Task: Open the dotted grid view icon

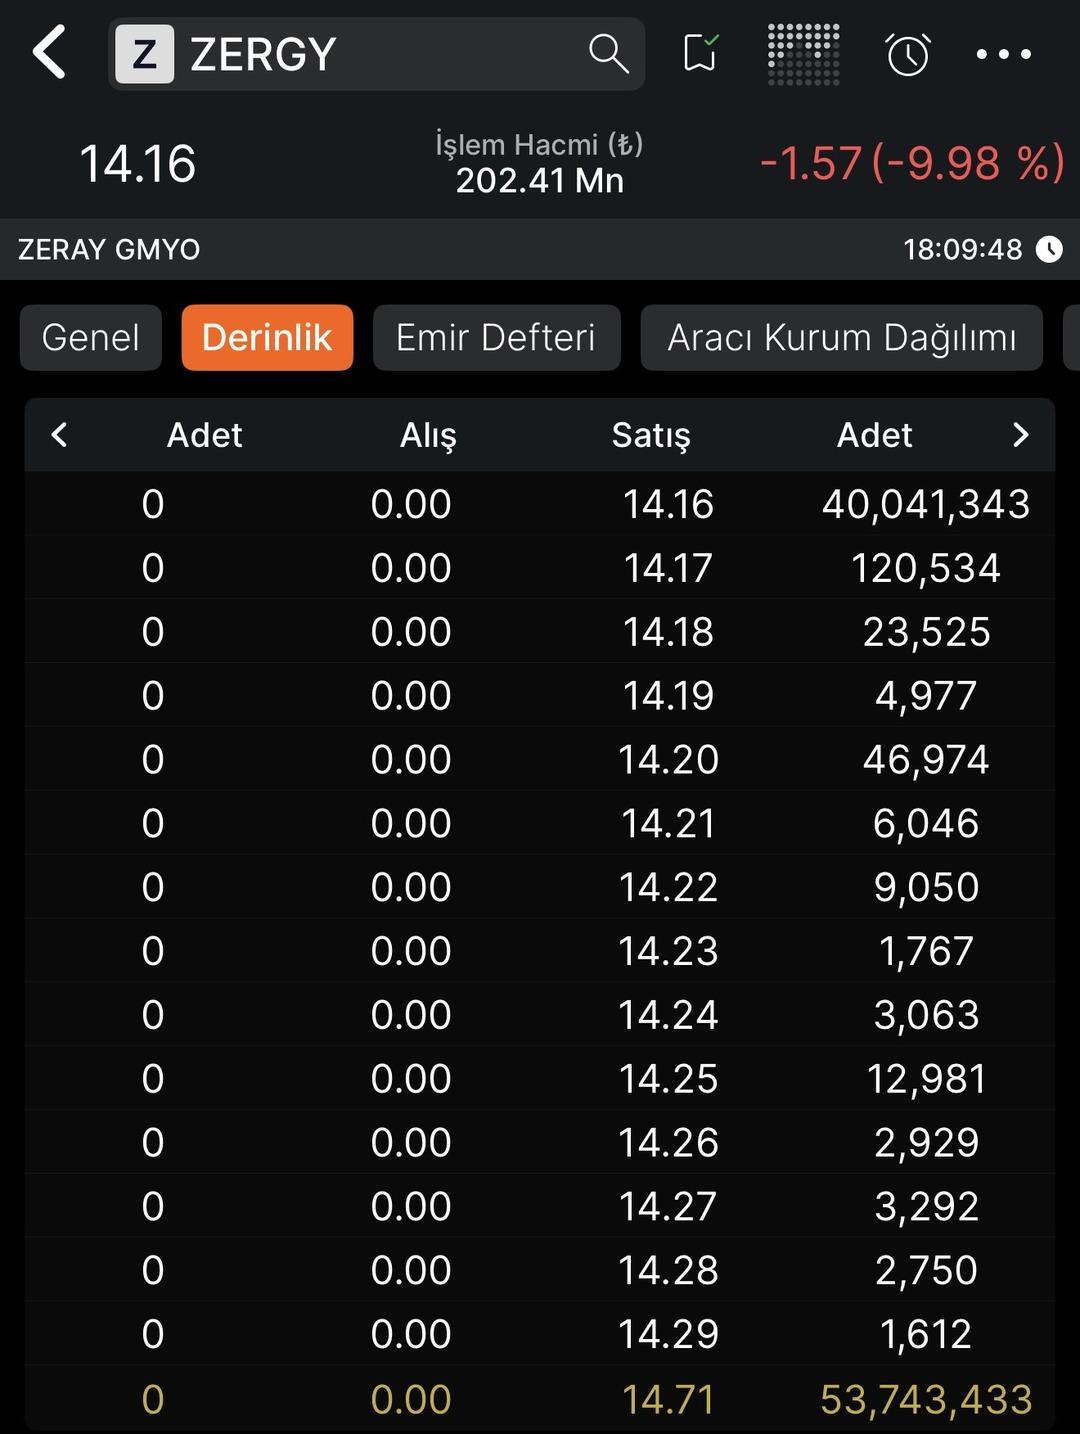Action: coord(803,53)
